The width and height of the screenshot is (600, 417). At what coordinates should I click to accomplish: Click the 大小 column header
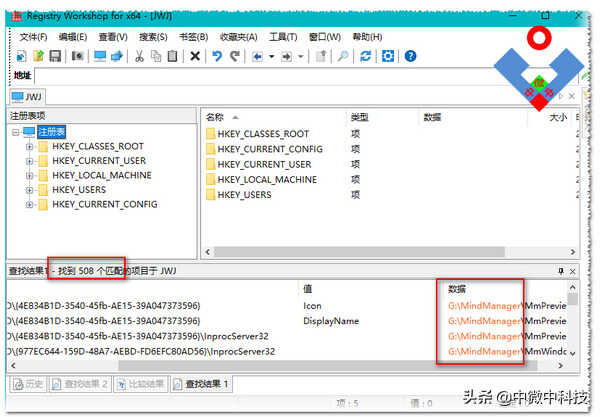(551, 117)
